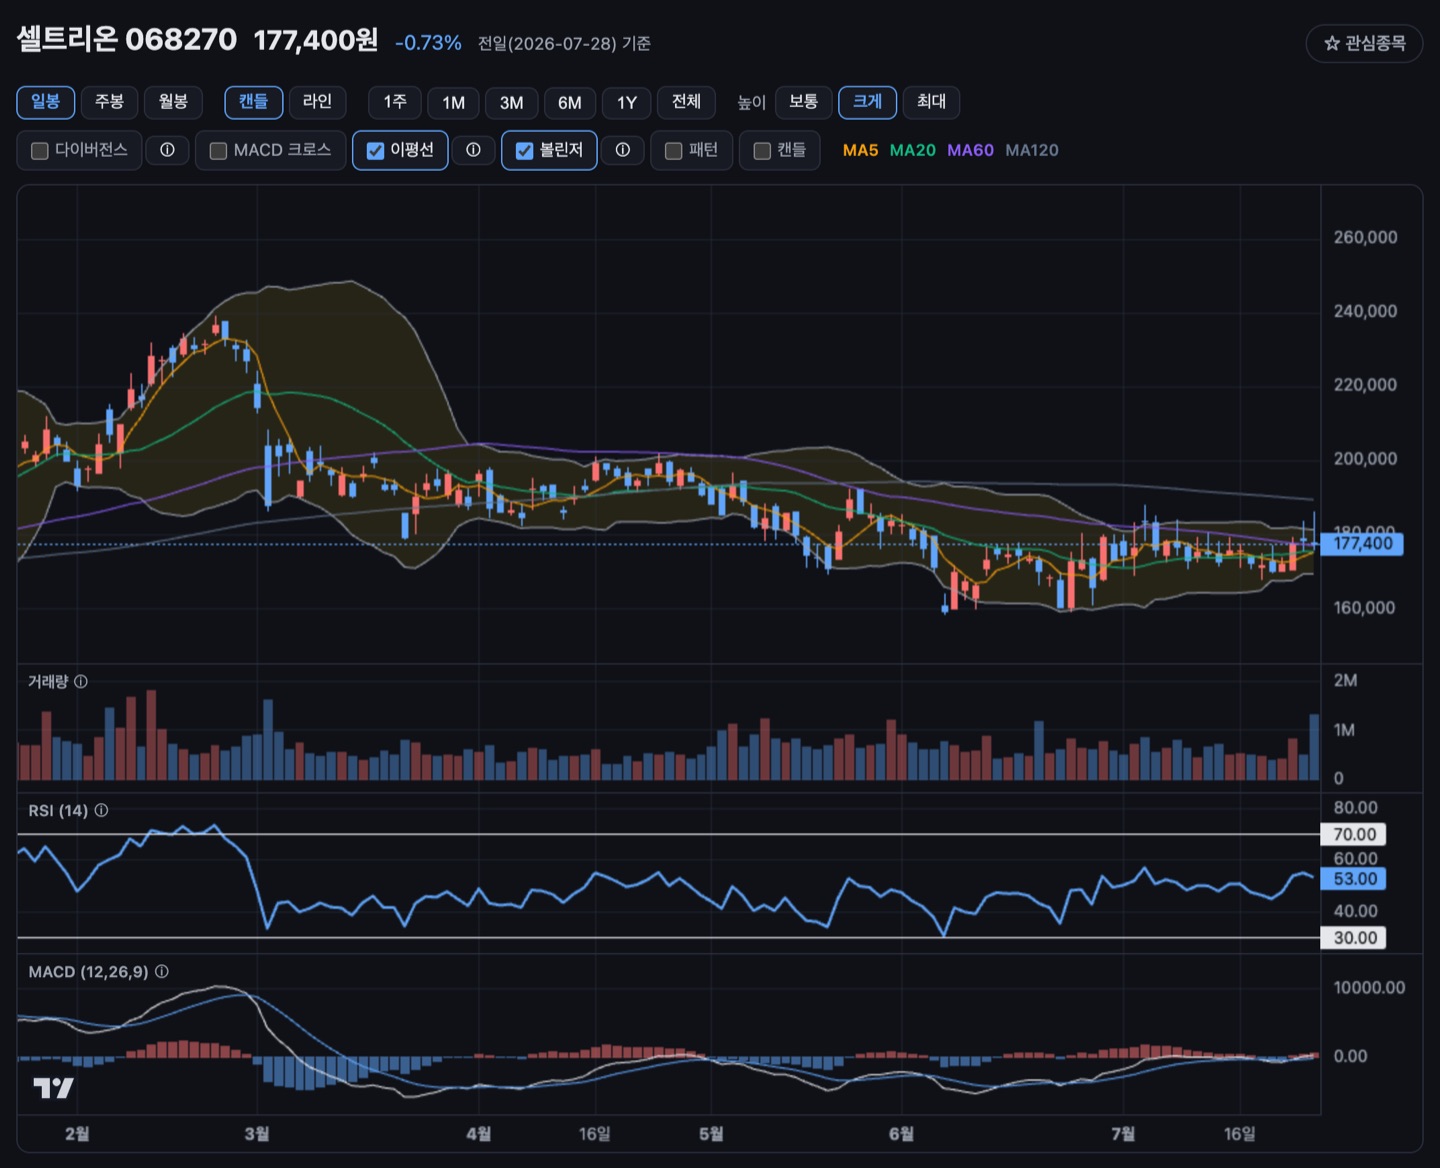Uncheck the 볼린저 checkbox
The height and width of the screenshot is (1168, 1440).
(x=524, y=151)
